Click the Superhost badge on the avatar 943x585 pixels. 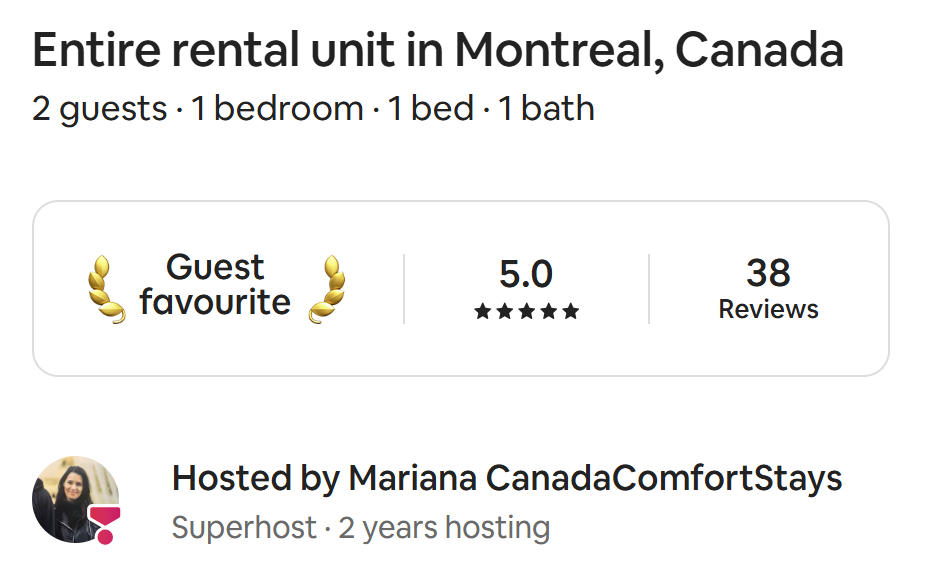coord(105,524)
